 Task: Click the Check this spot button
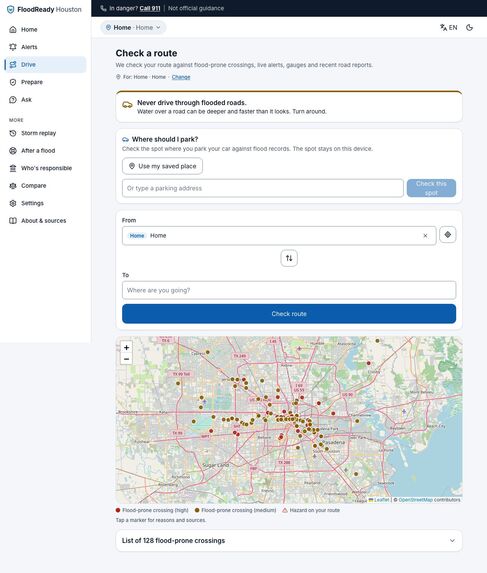431,188
